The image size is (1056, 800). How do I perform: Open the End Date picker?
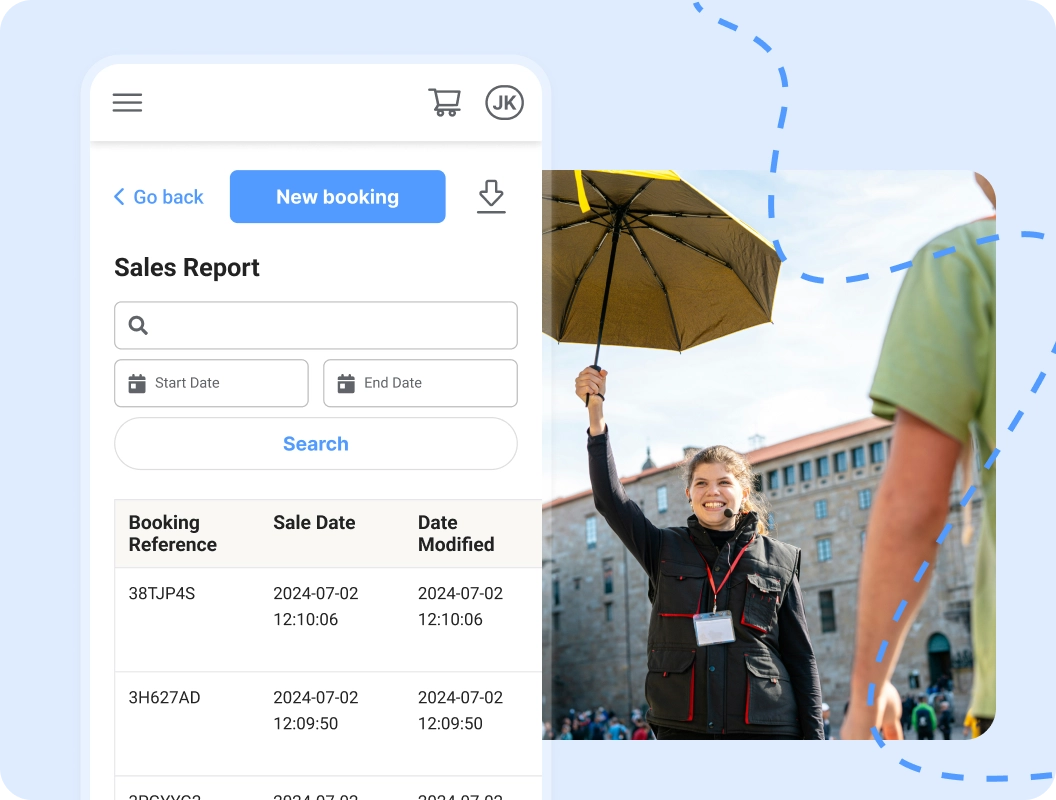[420, 383]
